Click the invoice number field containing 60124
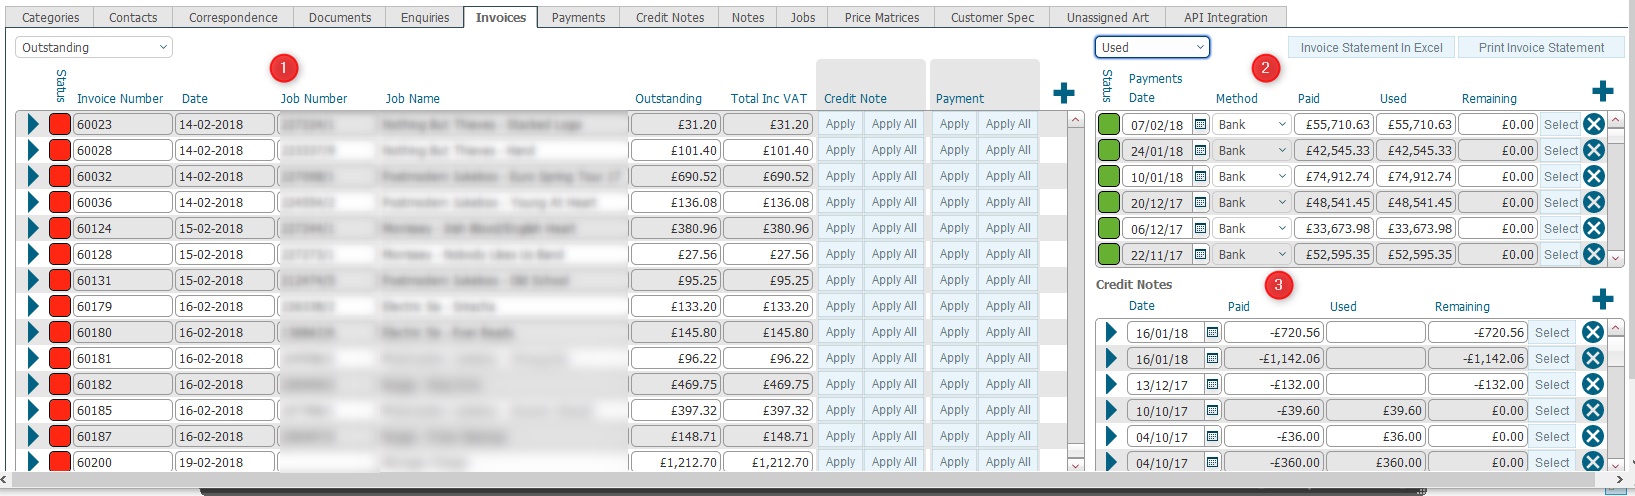 tap(122, 228)
